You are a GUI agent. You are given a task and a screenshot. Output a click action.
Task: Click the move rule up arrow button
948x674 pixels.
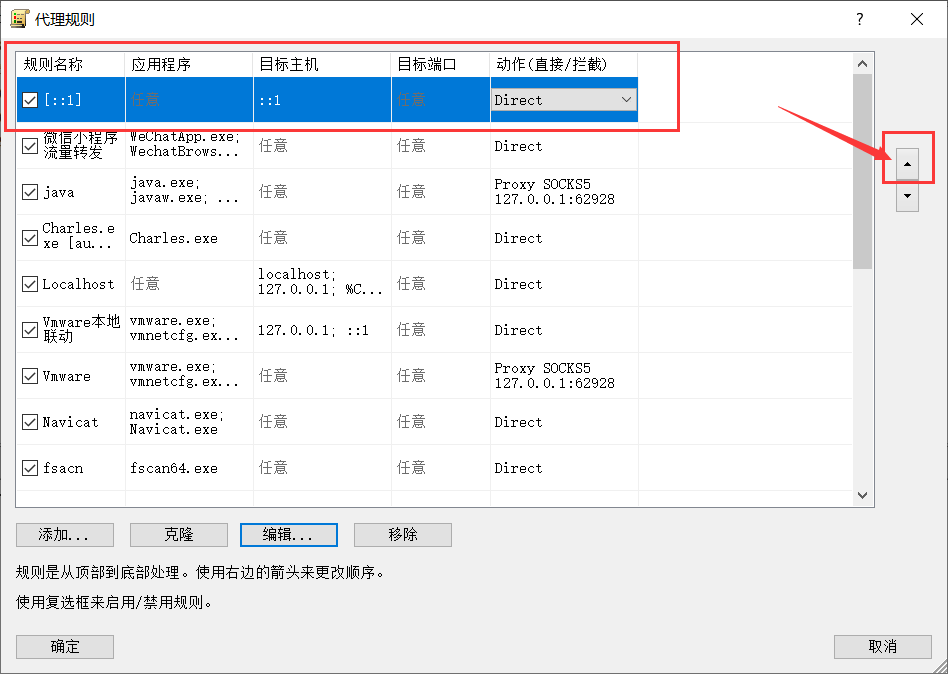point(907,163)
